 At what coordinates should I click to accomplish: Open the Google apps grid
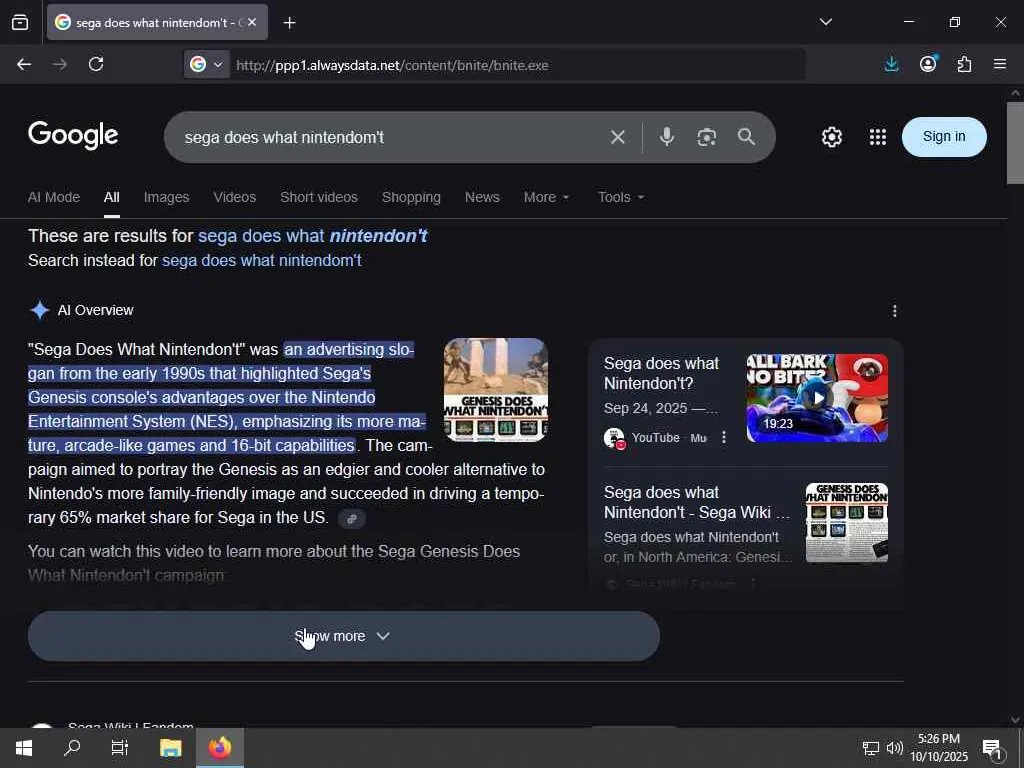pos(878,137)
